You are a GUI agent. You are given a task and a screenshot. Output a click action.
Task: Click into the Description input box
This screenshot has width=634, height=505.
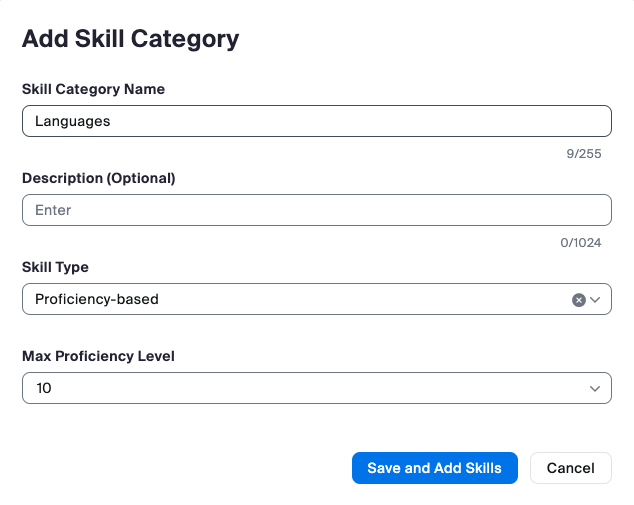[x=316, y=210]
